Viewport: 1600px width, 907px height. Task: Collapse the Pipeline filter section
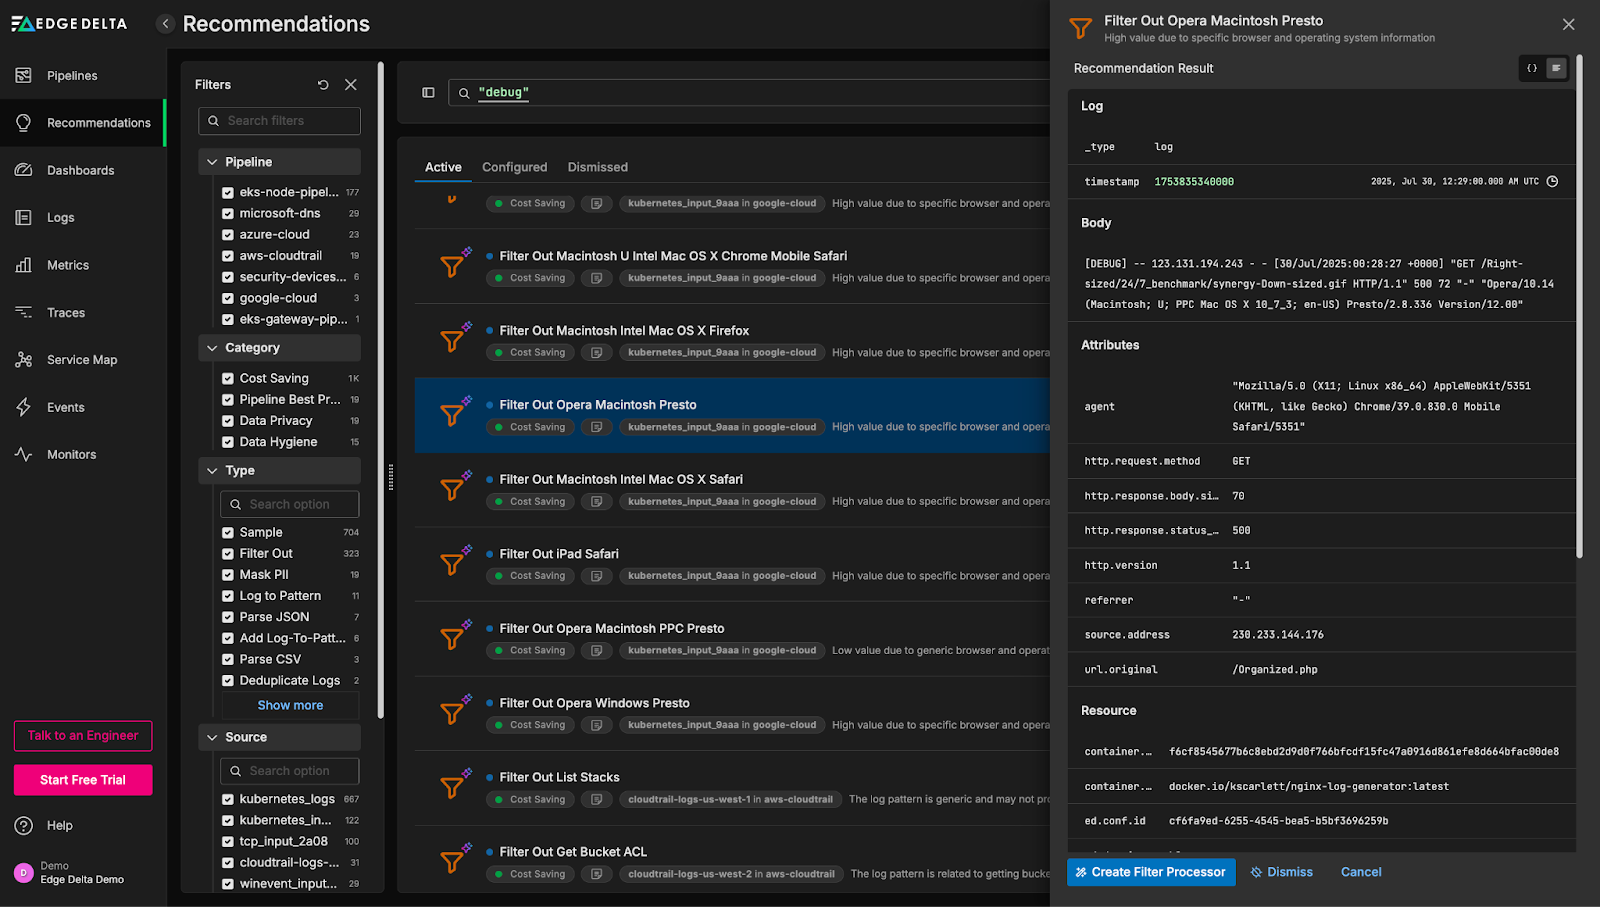(x=212, y=162)
